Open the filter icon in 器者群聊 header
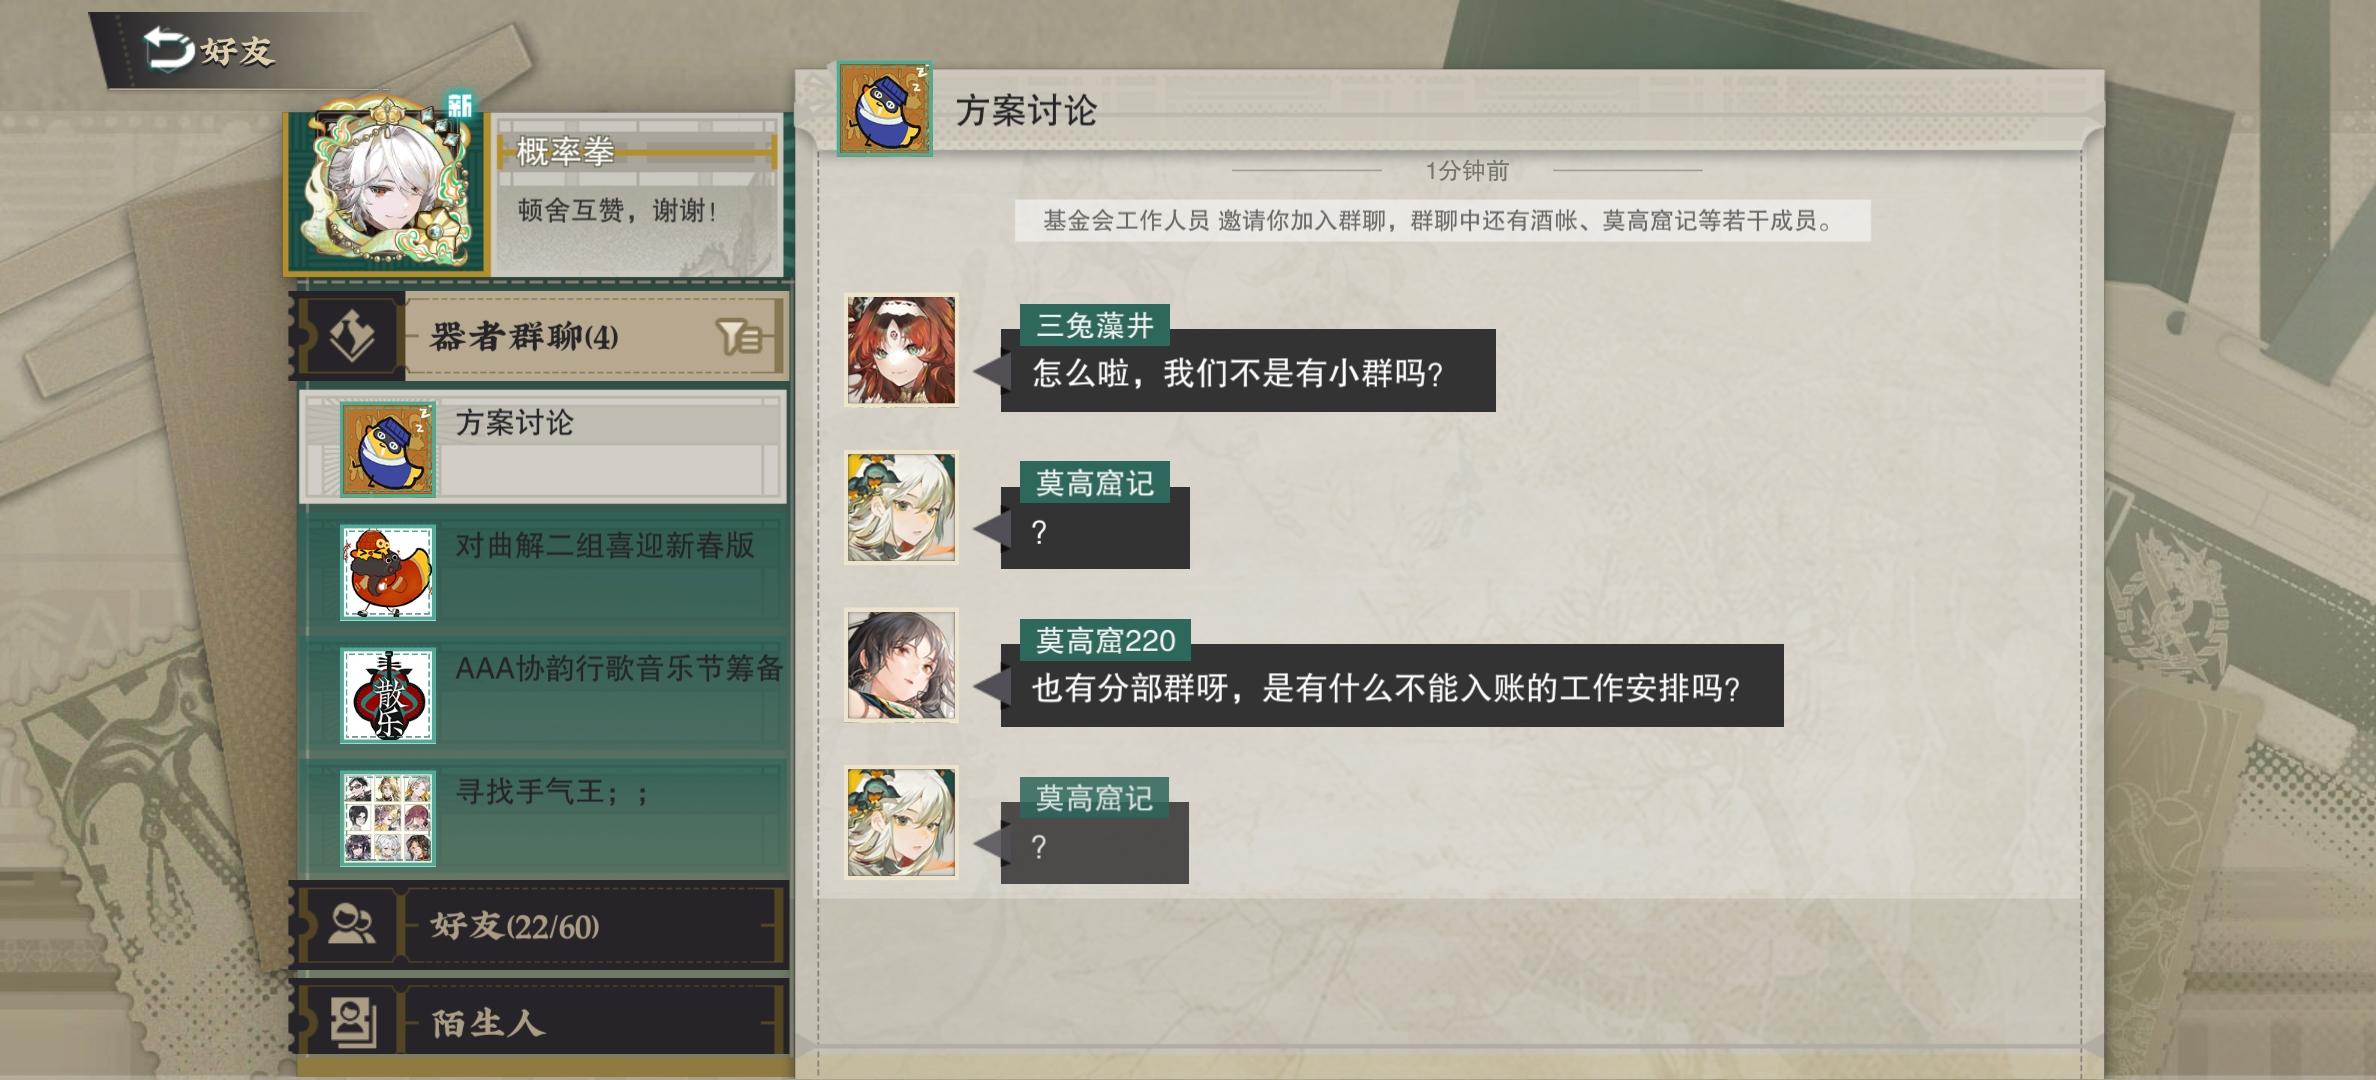 point(740,337)
